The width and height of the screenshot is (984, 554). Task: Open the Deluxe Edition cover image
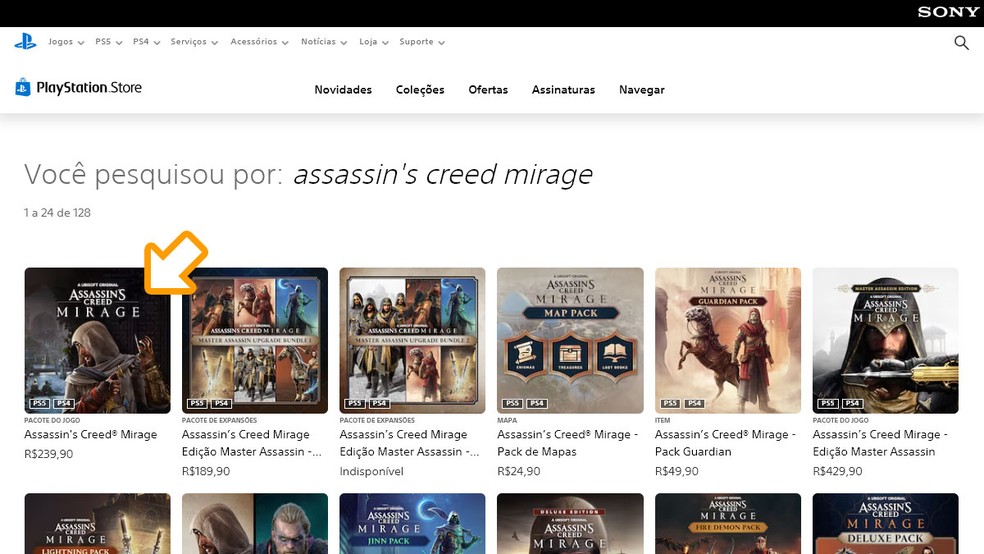[570, 523]
